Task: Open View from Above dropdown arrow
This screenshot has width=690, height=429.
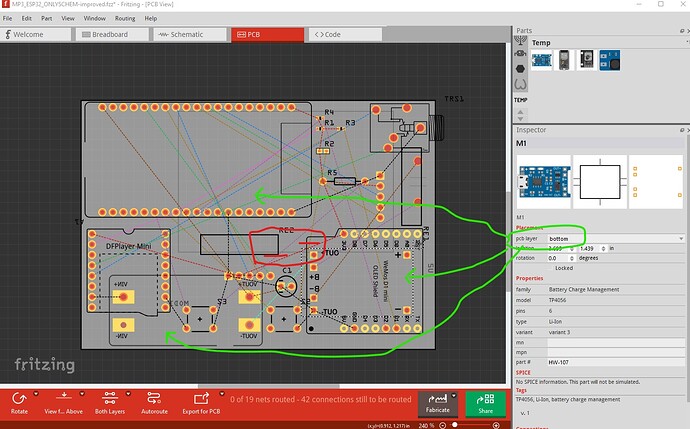Action: (x=82, y=394)
